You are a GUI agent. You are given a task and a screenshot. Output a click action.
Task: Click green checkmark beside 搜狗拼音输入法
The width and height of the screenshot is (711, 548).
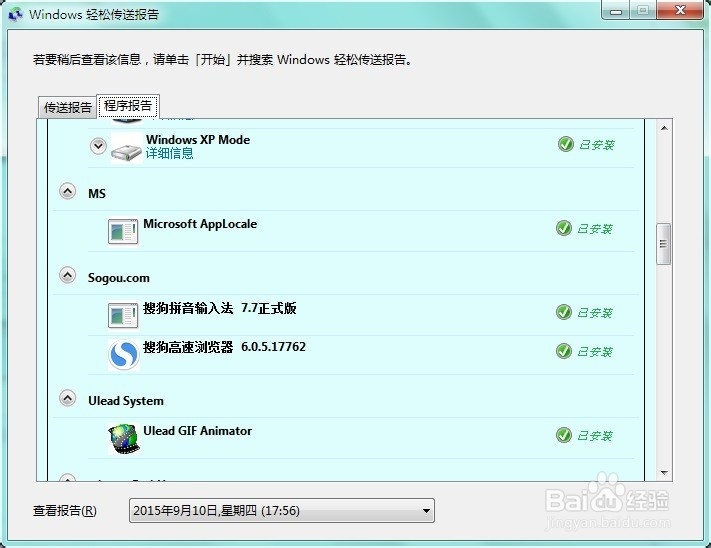click(x=564, y=312)
